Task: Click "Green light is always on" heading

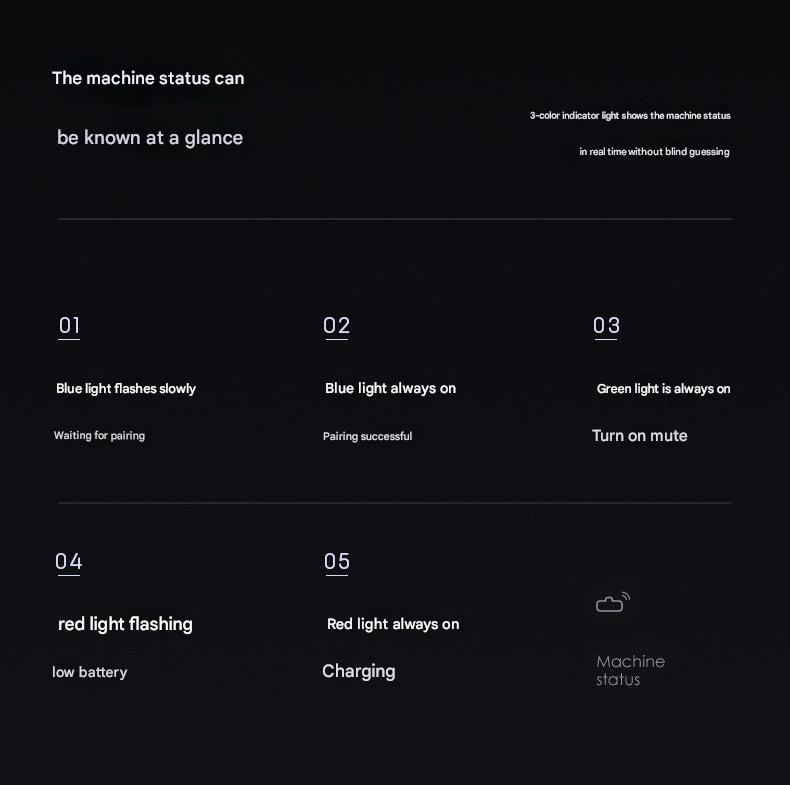Action: (663, 389)
